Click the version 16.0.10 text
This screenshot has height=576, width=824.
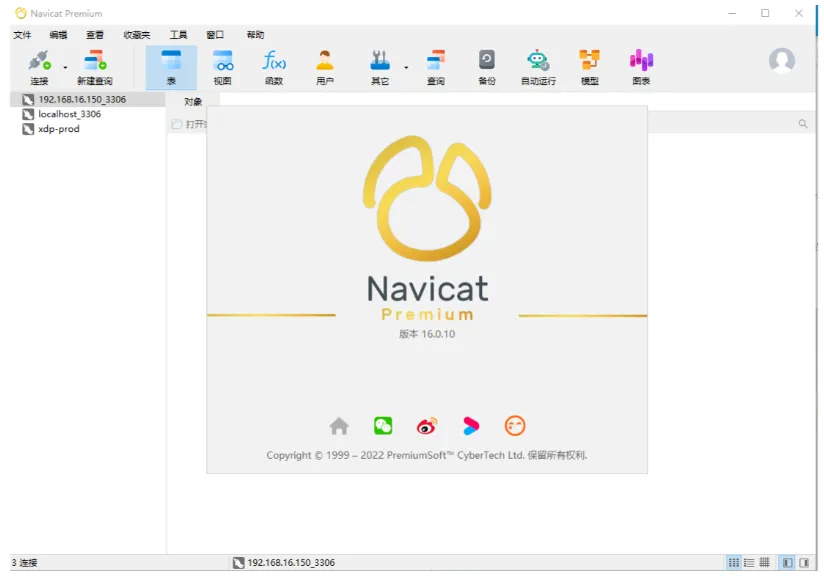pos(427,334)
